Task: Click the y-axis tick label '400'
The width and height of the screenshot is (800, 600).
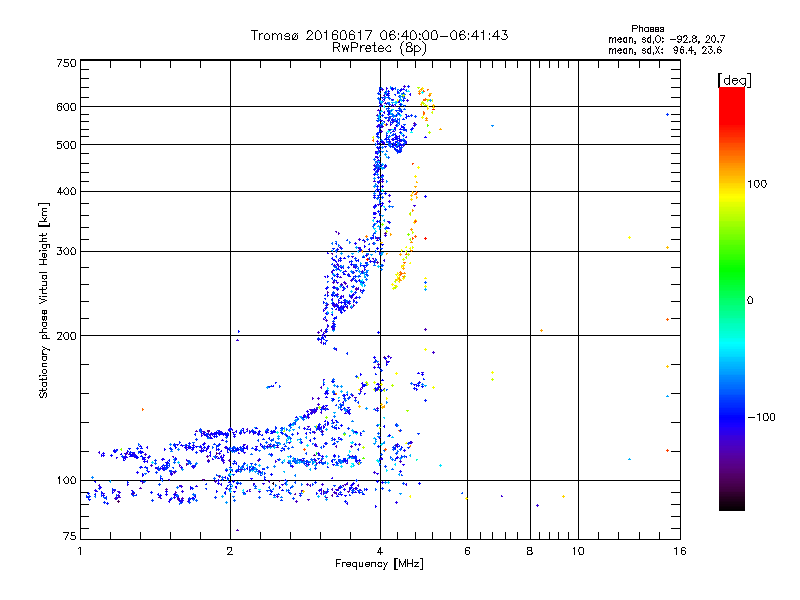Action: [66, 192]
